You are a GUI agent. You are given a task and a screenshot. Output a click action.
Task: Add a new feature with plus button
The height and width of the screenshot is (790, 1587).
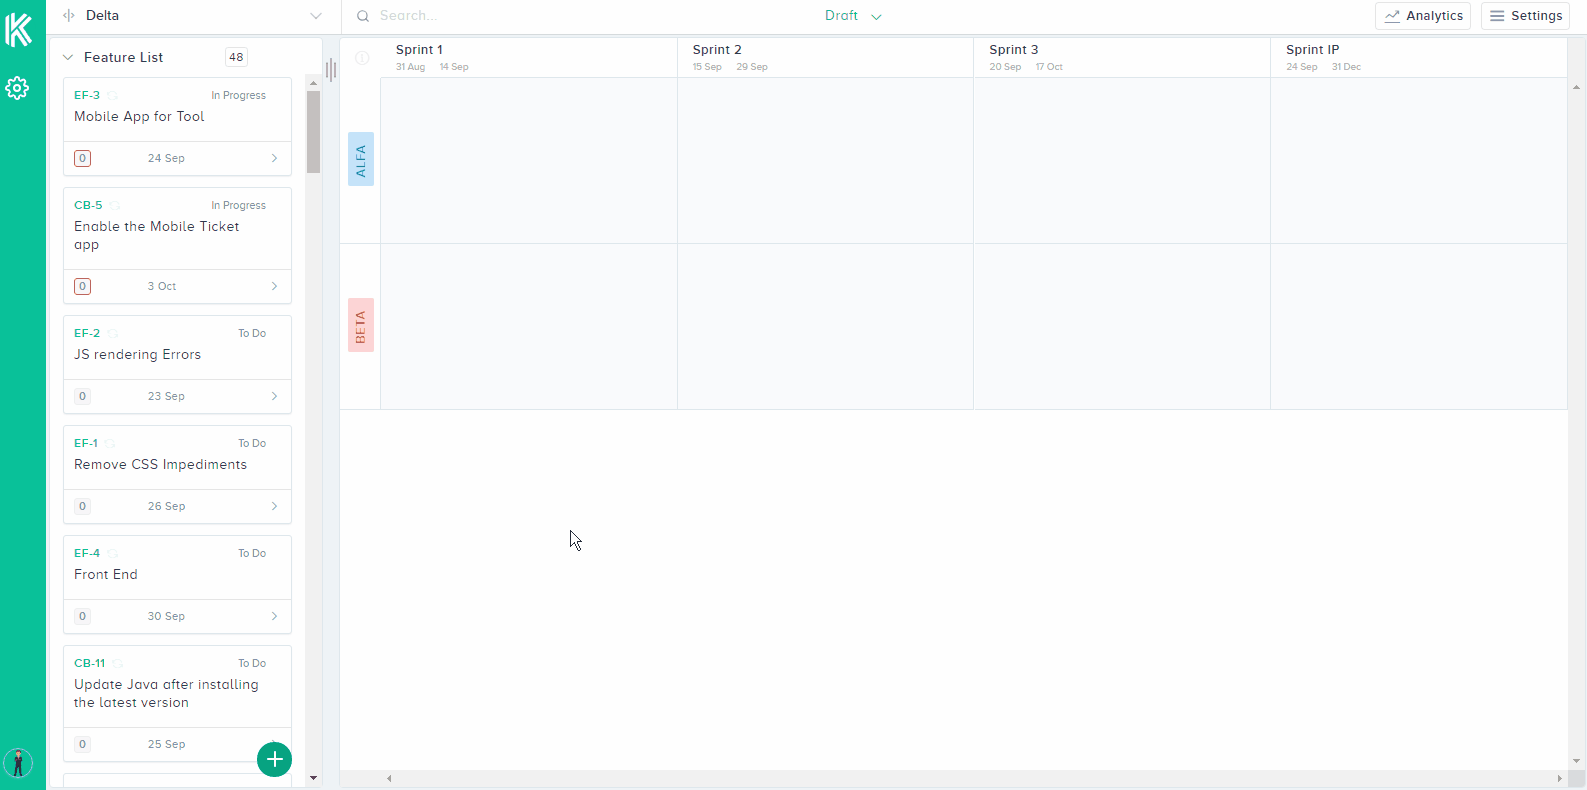click(x=274, y=760)
